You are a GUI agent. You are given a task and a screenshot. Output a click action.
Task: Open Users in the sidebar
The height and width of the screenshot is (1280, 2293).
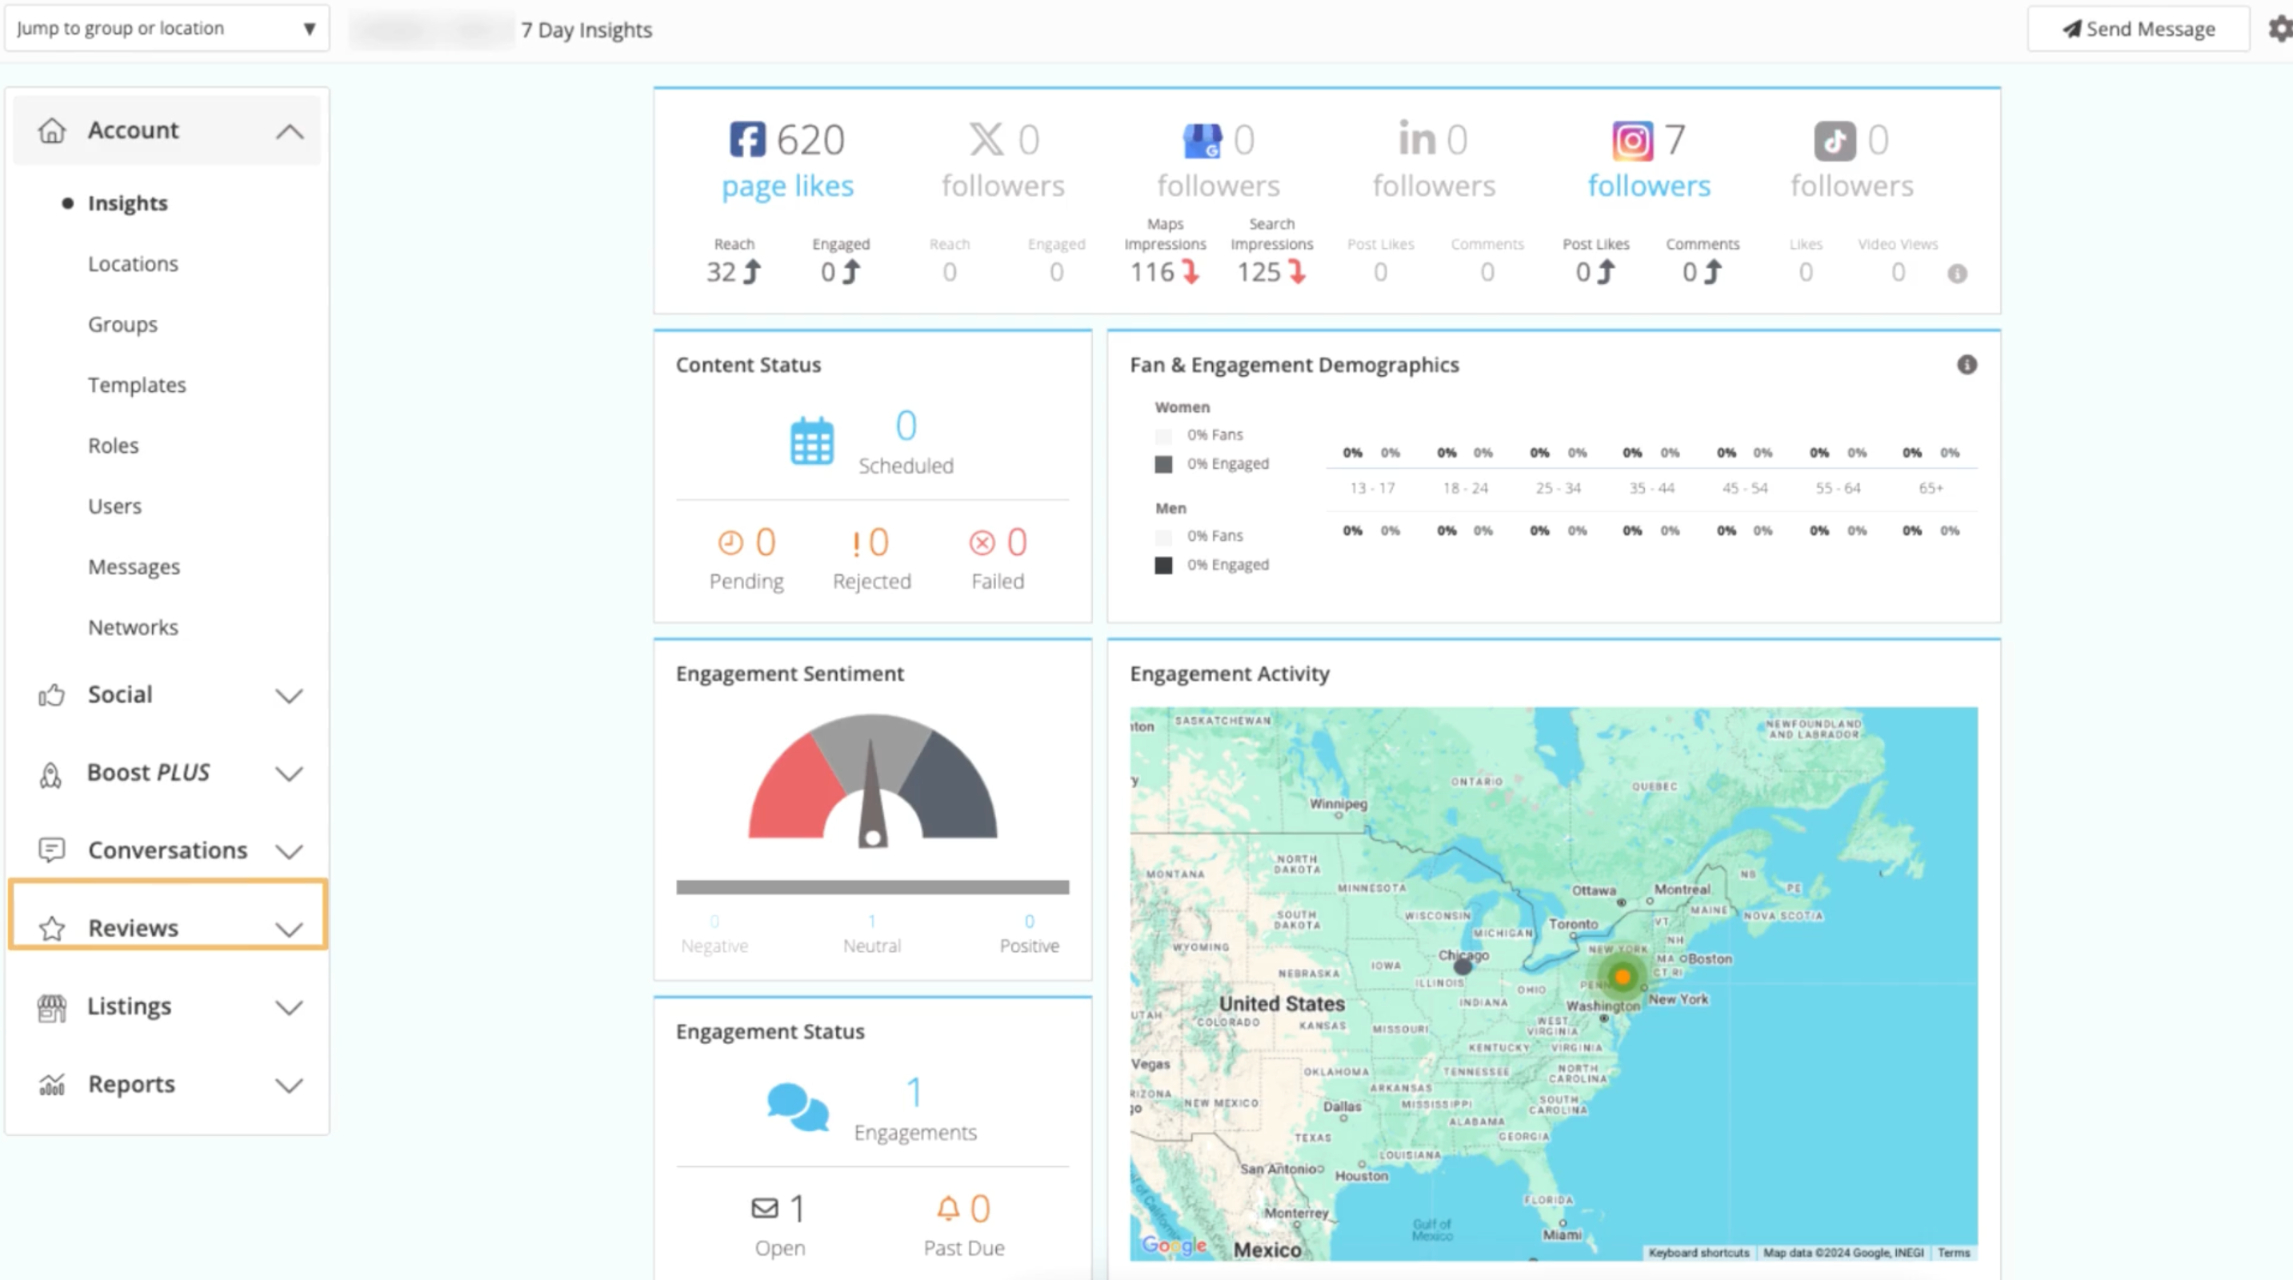pyautogui.click(x=115, y=506)
